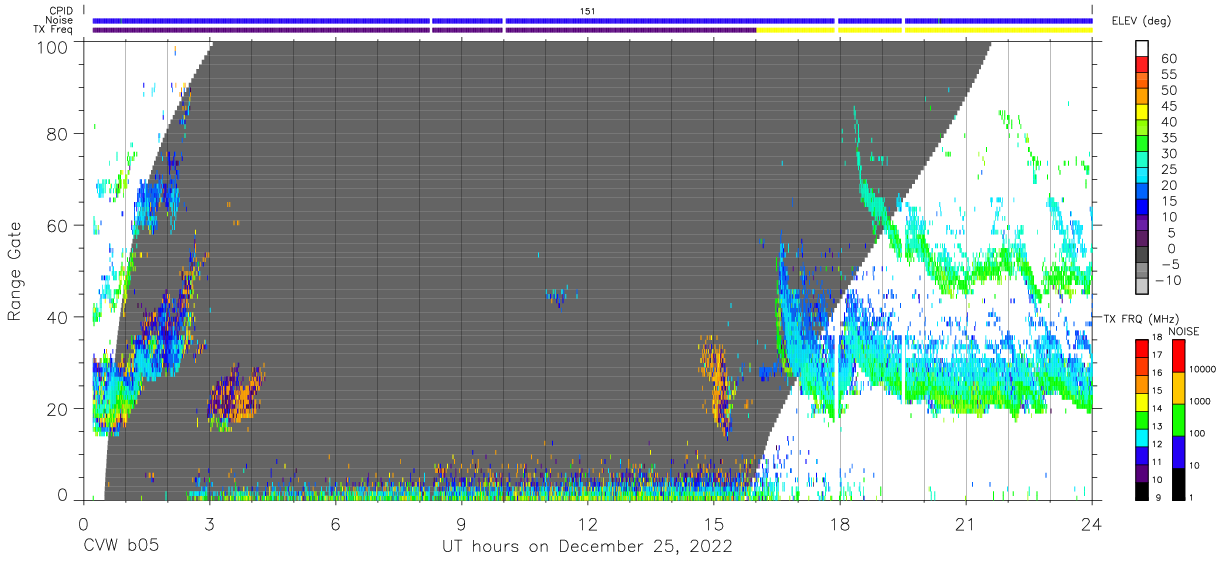1228x567 pixels.
Task: Click the 'TX Freq' row label
Action: tap(52, 30)
